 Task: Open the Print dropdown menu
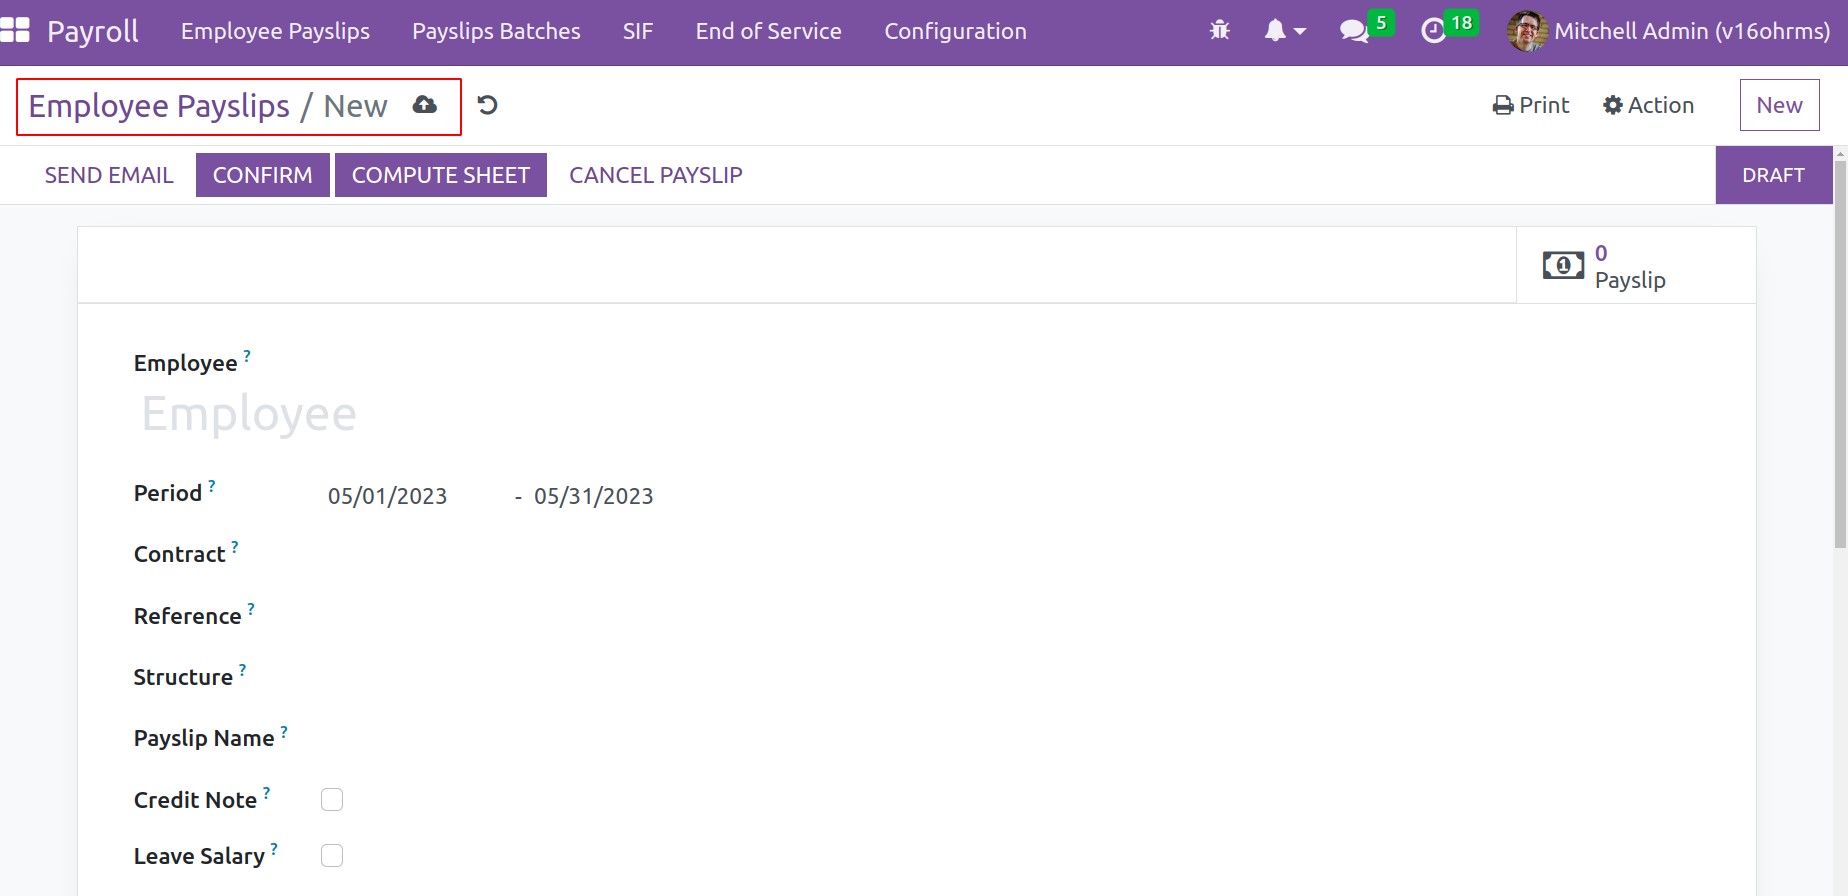(1530, 105)
